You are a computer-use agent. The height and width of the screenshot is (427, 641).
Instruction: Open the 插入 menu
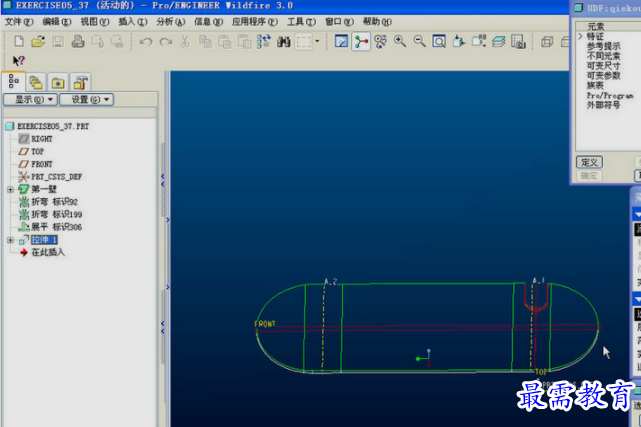tap(133, 22)
